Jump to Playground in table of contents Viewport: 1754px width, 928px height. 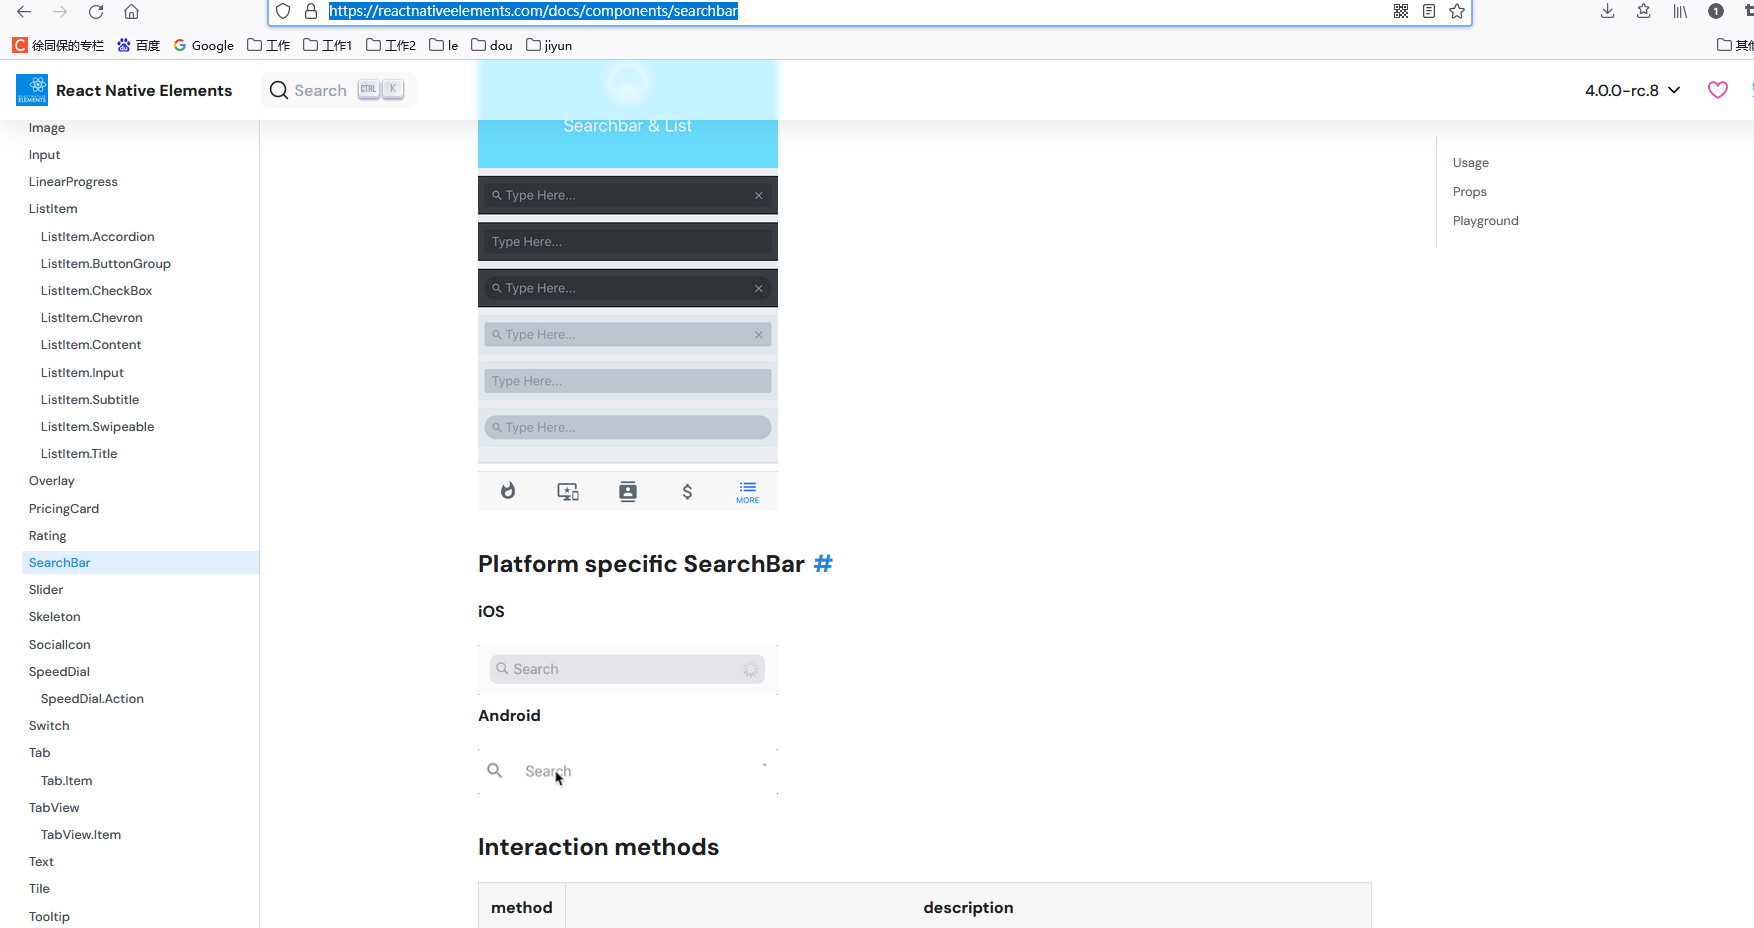[1485, 220]
